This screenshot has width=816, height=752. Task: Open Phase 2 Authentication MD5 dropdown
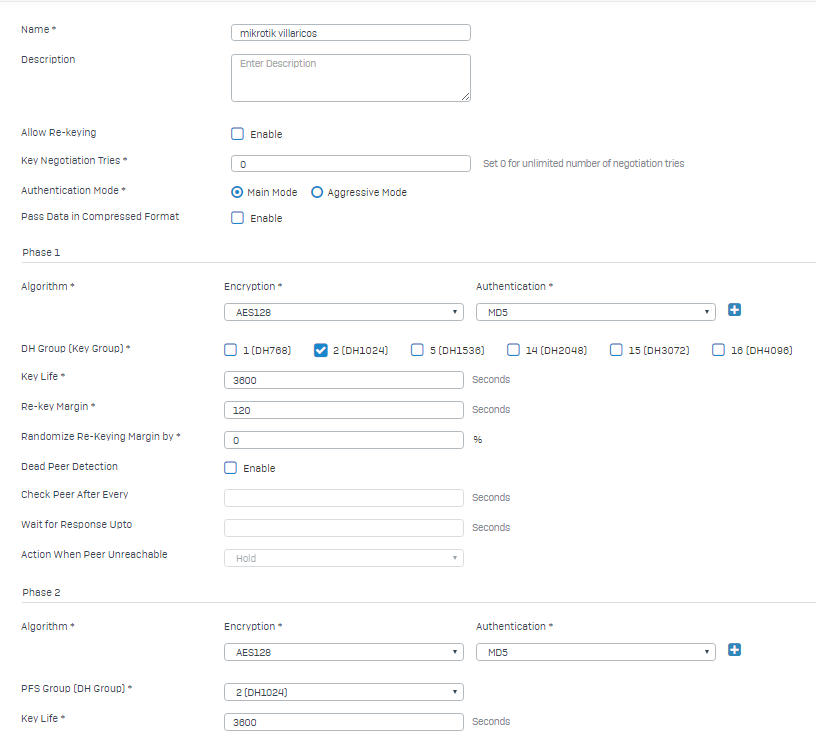596,652
